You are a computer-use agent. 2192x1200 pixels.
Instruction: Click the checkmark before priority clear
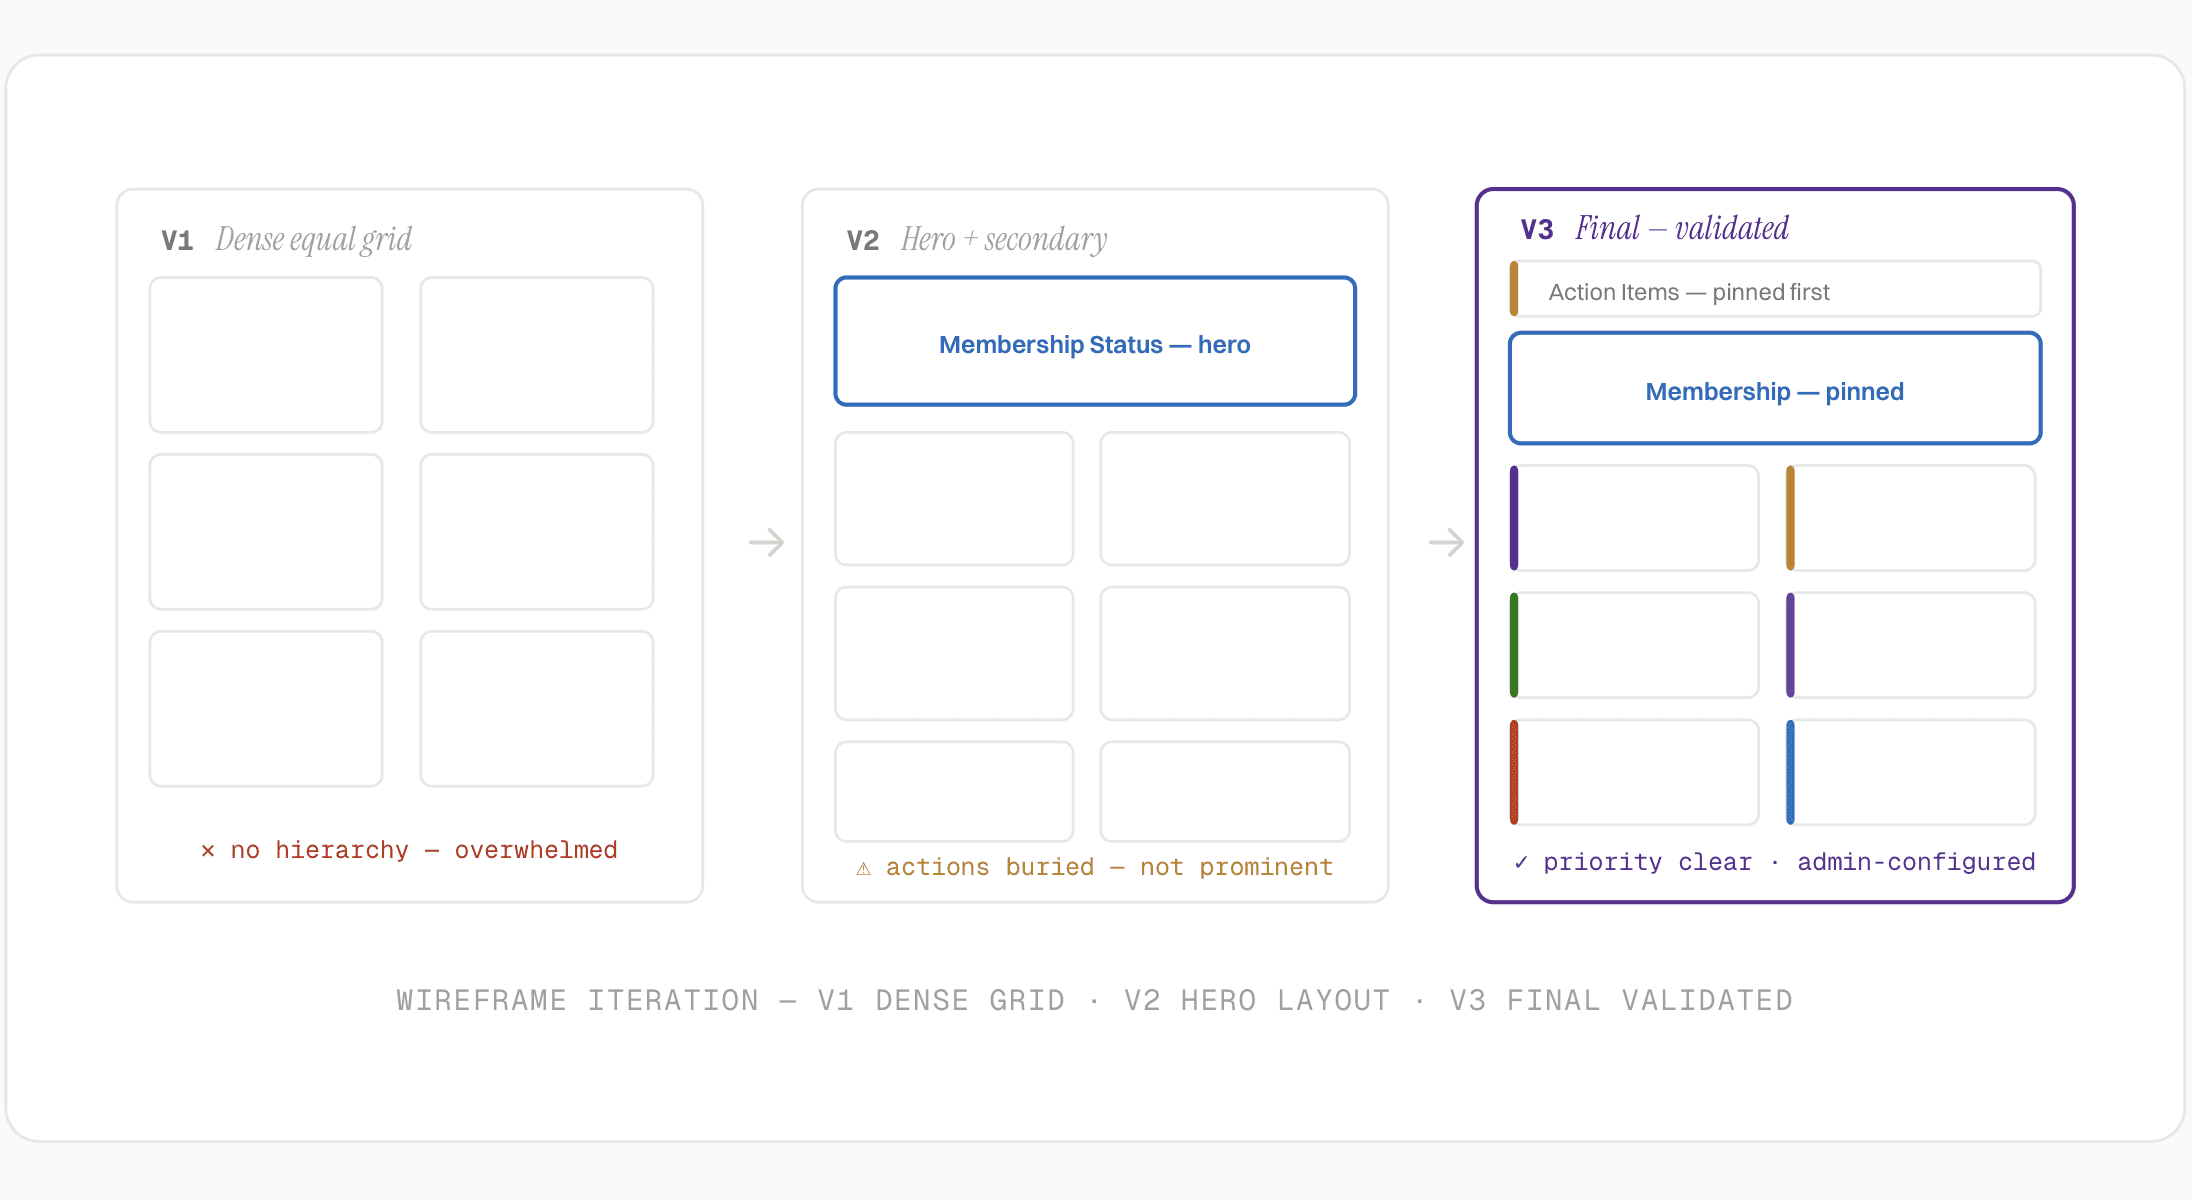coord(1521,862)
